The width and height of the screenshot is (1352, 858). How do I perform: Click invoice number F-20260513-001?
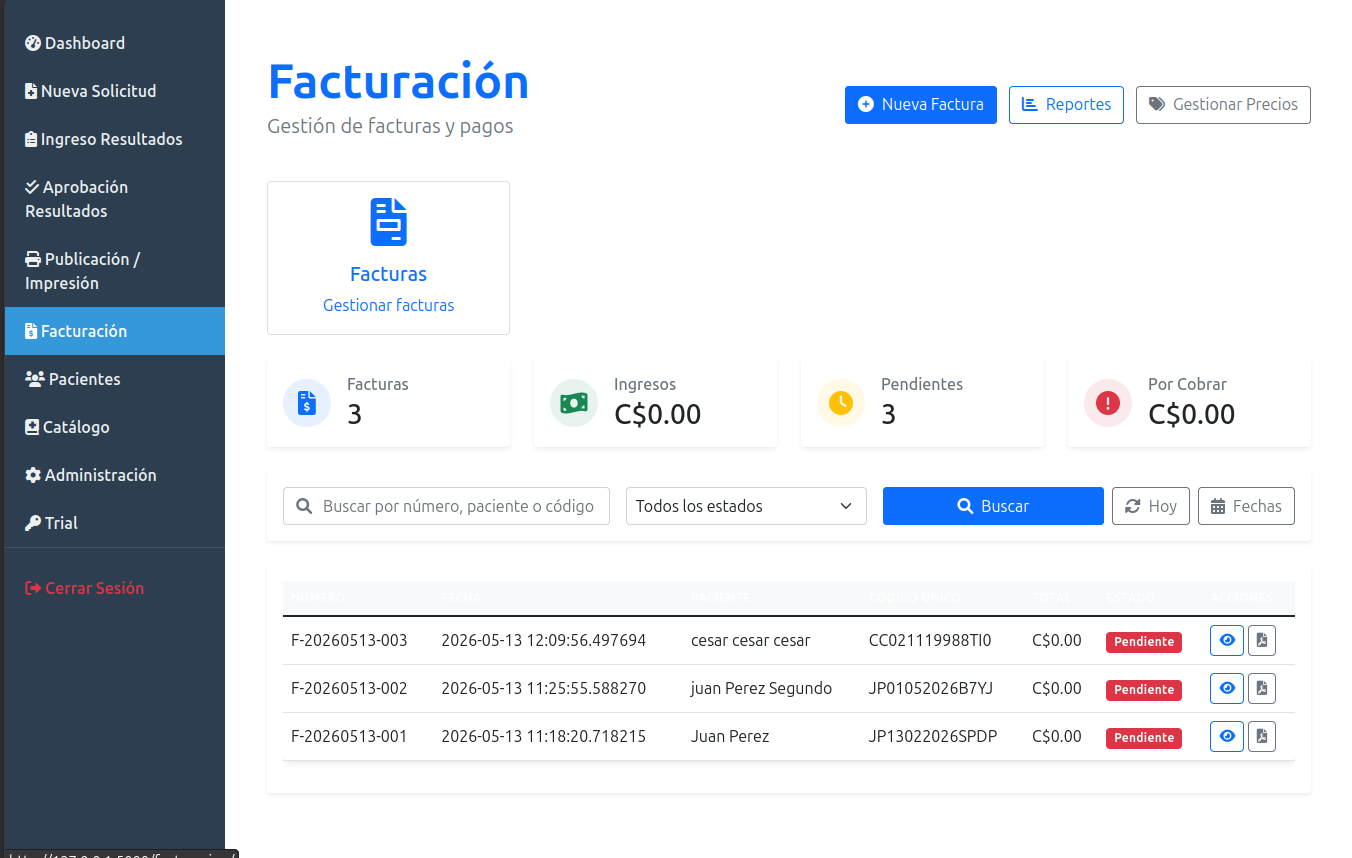point(349,736)
